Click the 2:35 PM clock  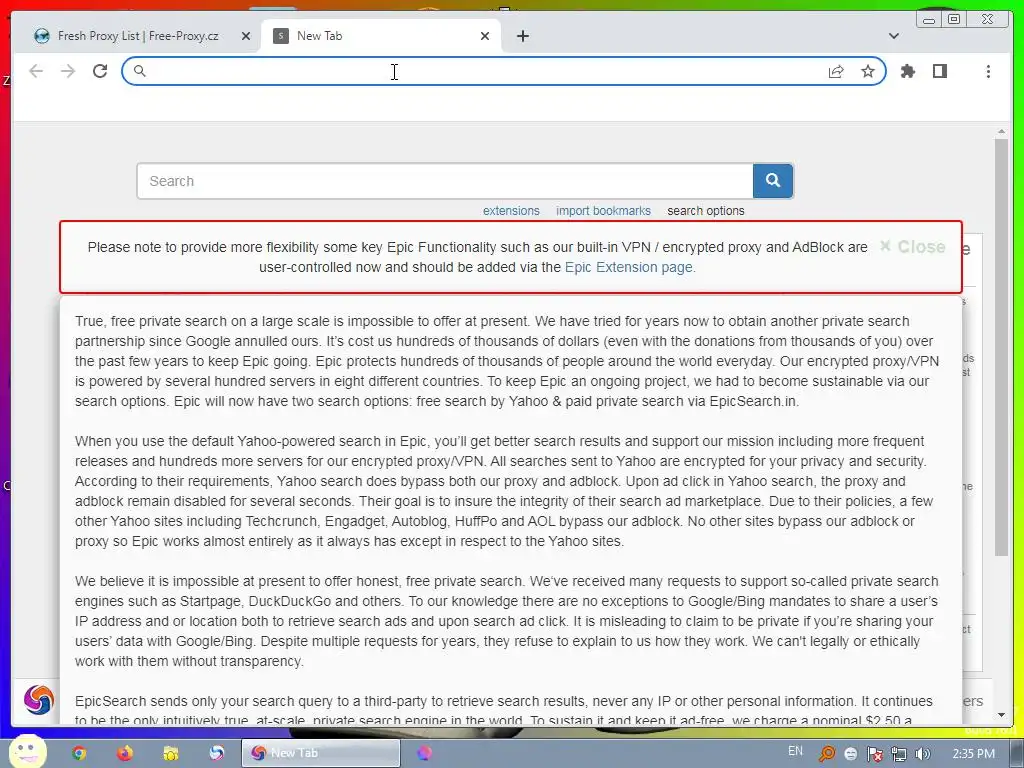click(973, 754)
